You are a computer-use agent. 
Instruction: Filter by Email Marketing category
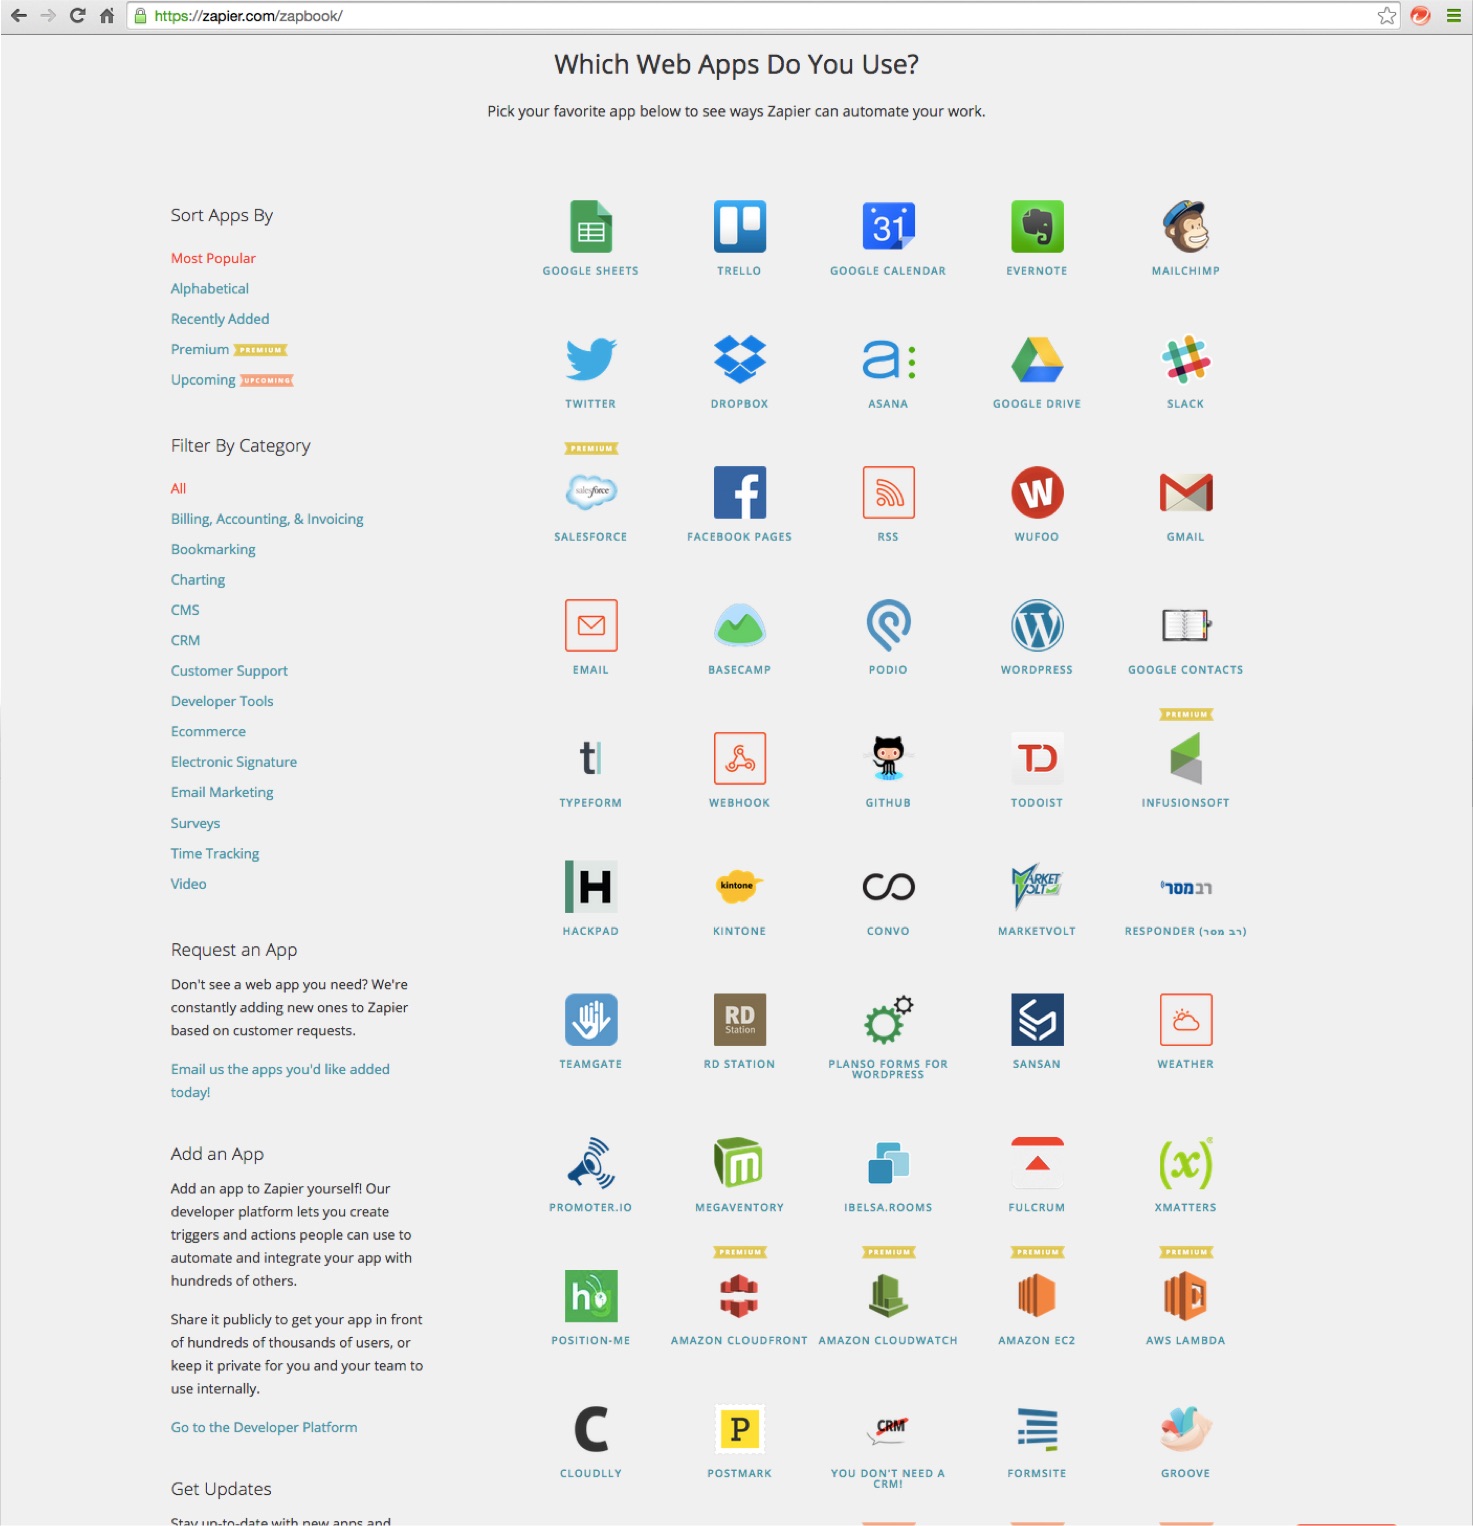[x=222, y=792]
